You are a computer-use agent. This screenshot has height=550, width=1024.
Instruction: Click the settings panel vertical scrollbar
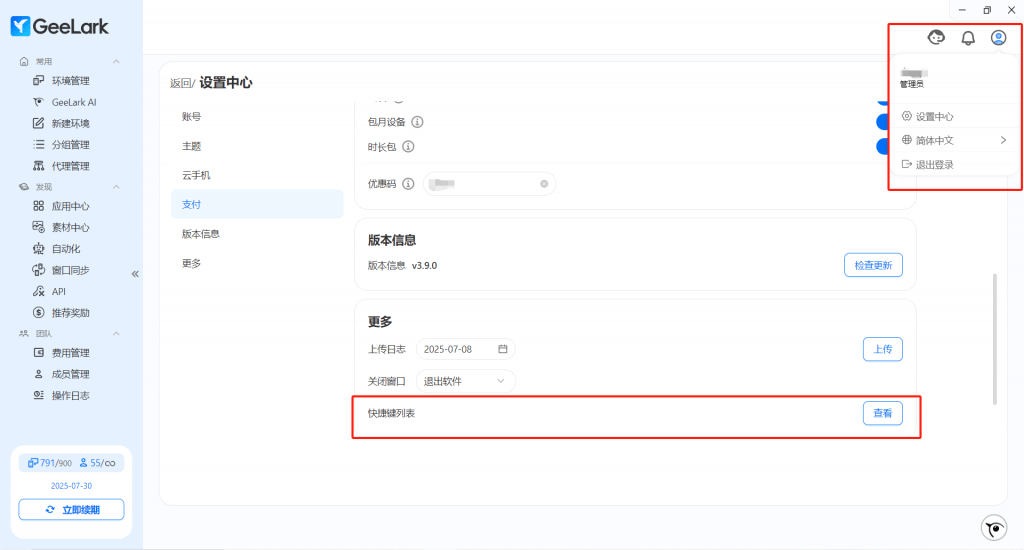tap(994, 338)
